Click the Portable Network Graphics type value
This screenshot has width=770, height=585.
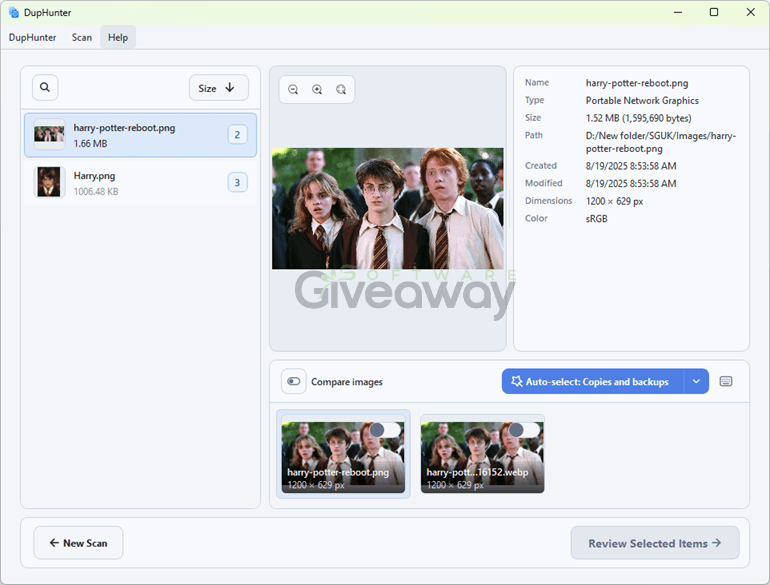coord(642,100)
